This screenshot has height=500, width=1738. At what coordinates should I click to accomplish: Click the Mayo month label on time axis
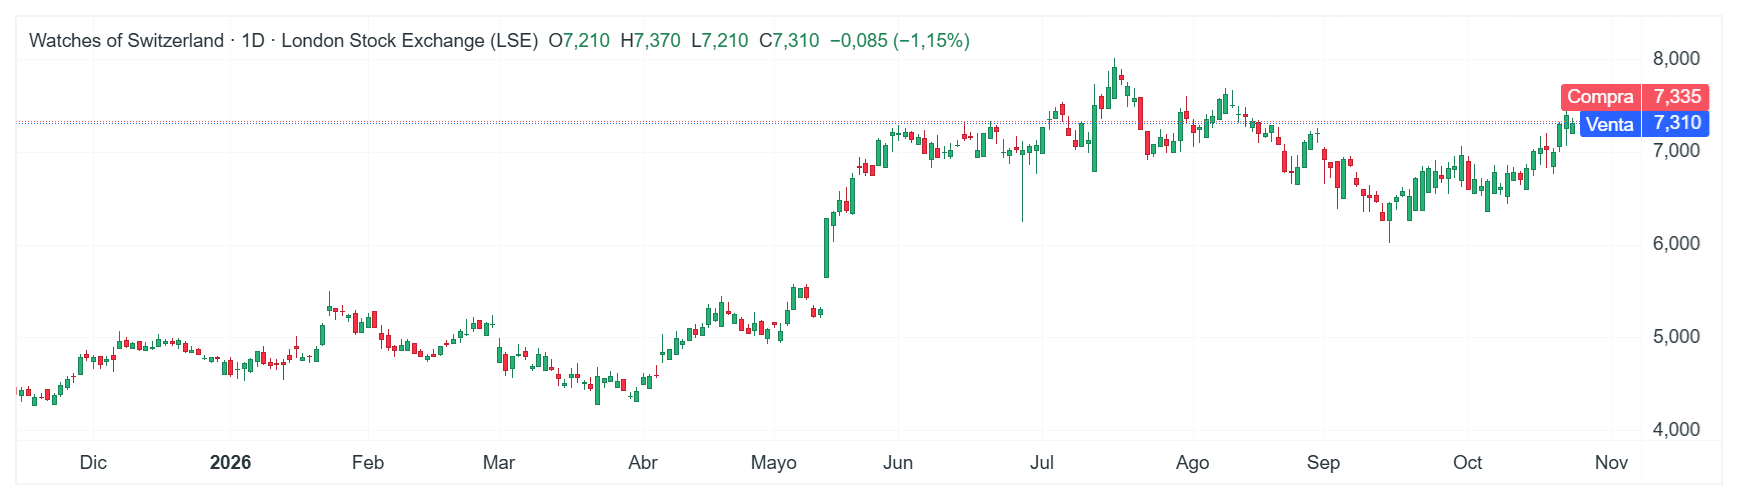(774, 462)
